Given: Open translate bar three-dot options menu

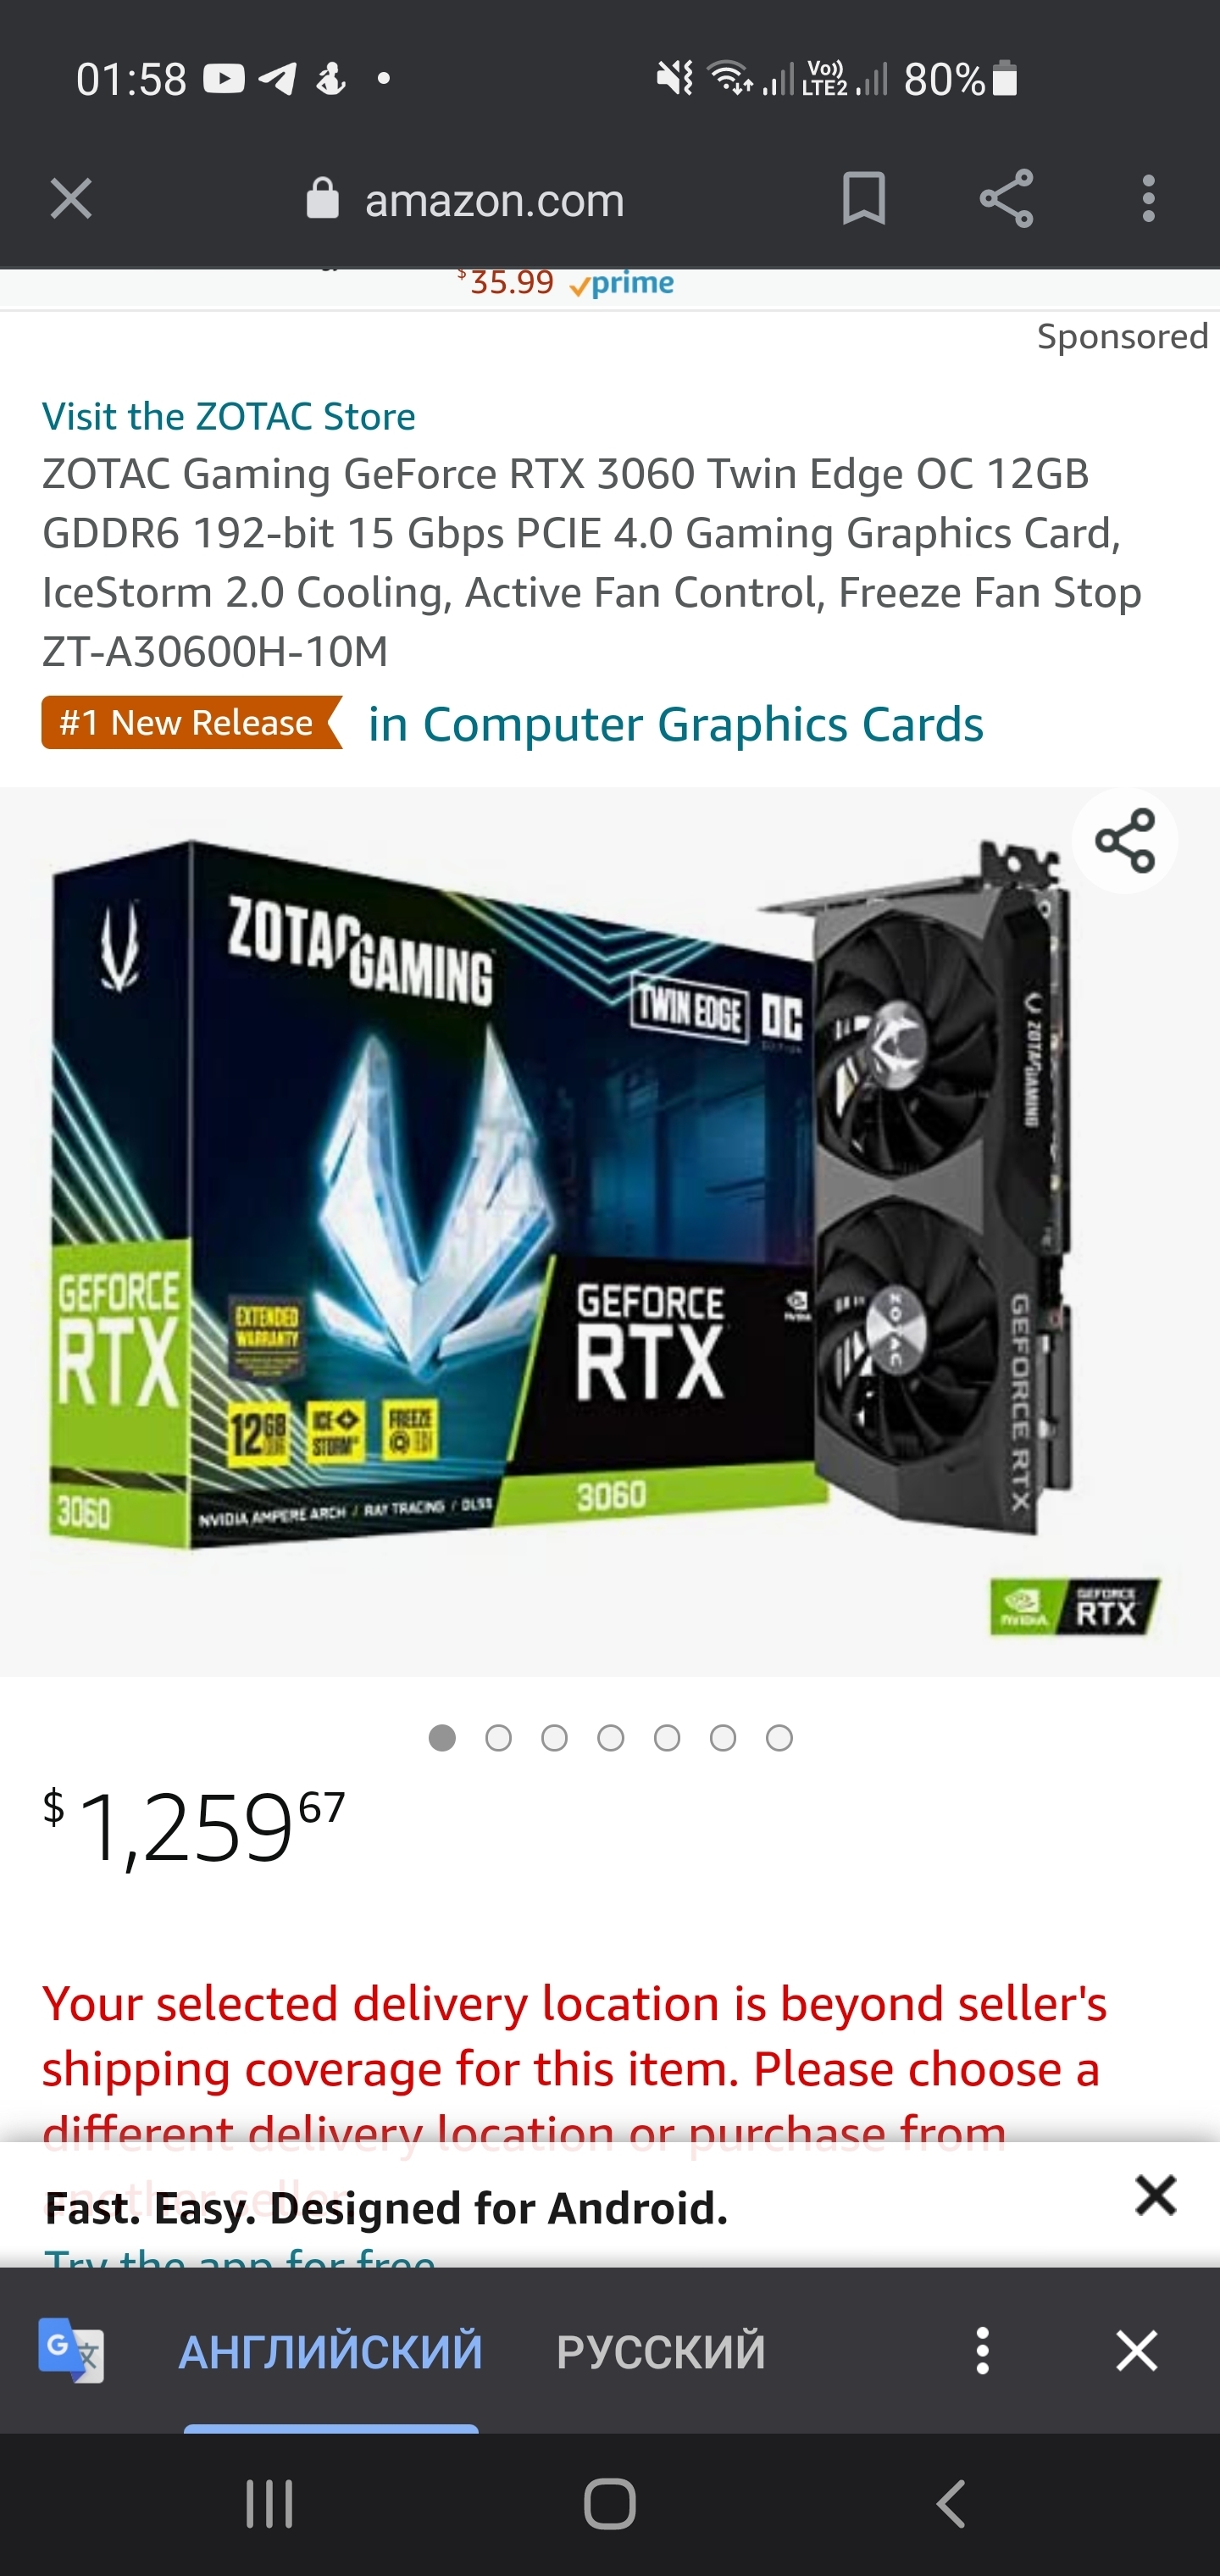Looking at the screenshot, I should 982,2349.
